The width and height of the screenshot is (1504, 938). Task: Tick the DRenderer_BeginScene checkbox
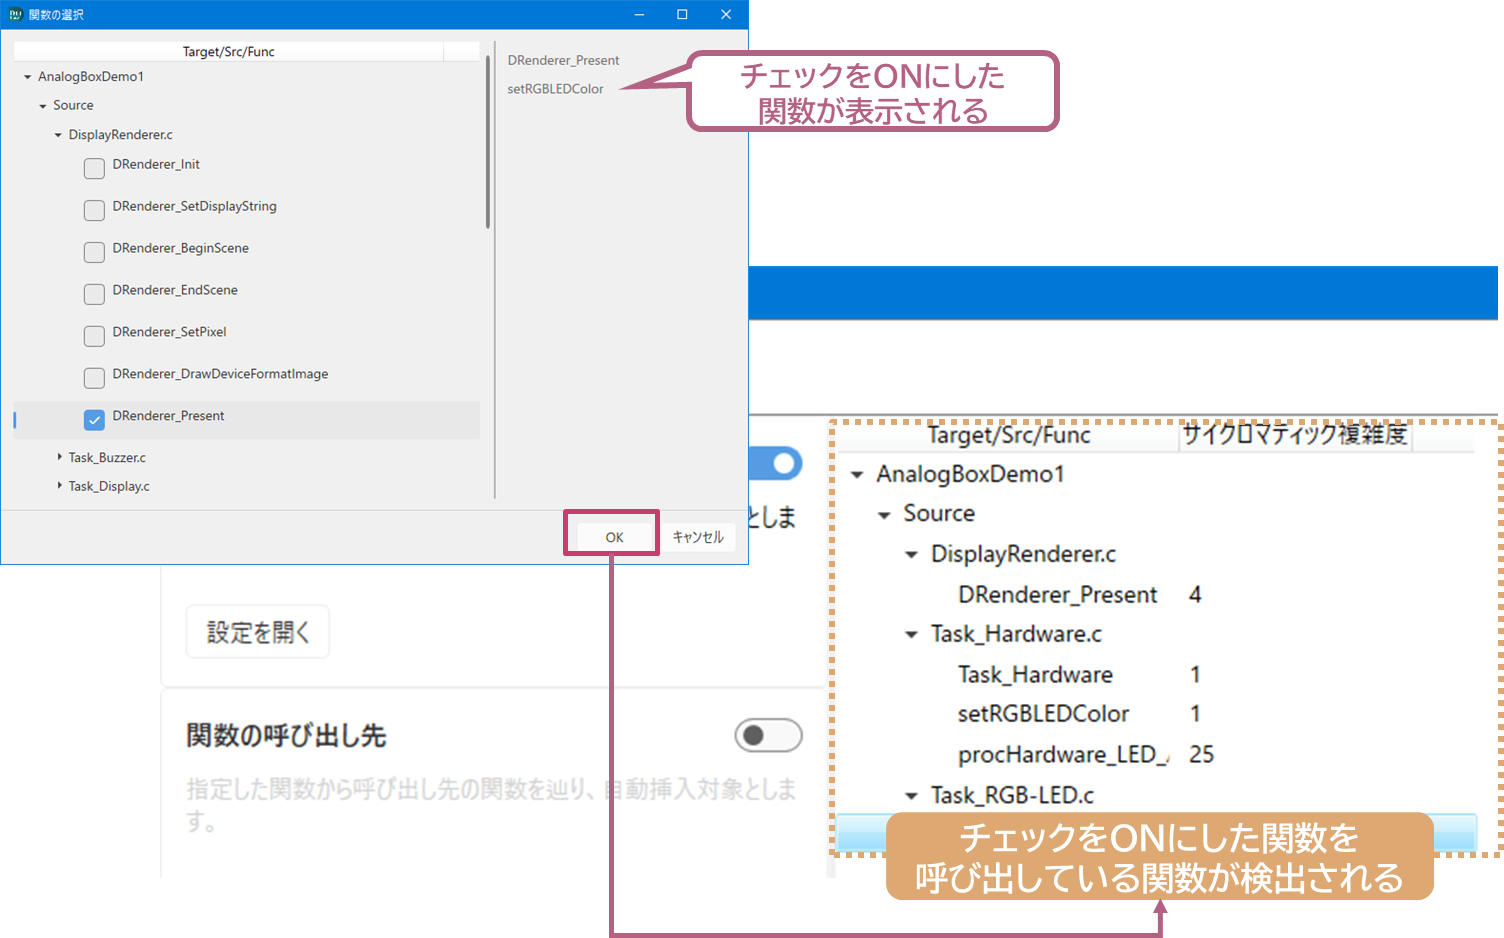coord(94,252)
